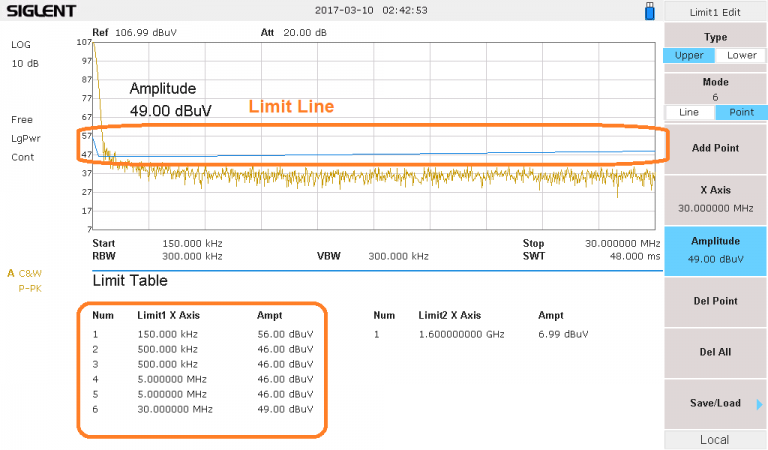The height and width of the screenshot is (450, 768).
Task: Select Upper limit type
Action: (689, 56)
